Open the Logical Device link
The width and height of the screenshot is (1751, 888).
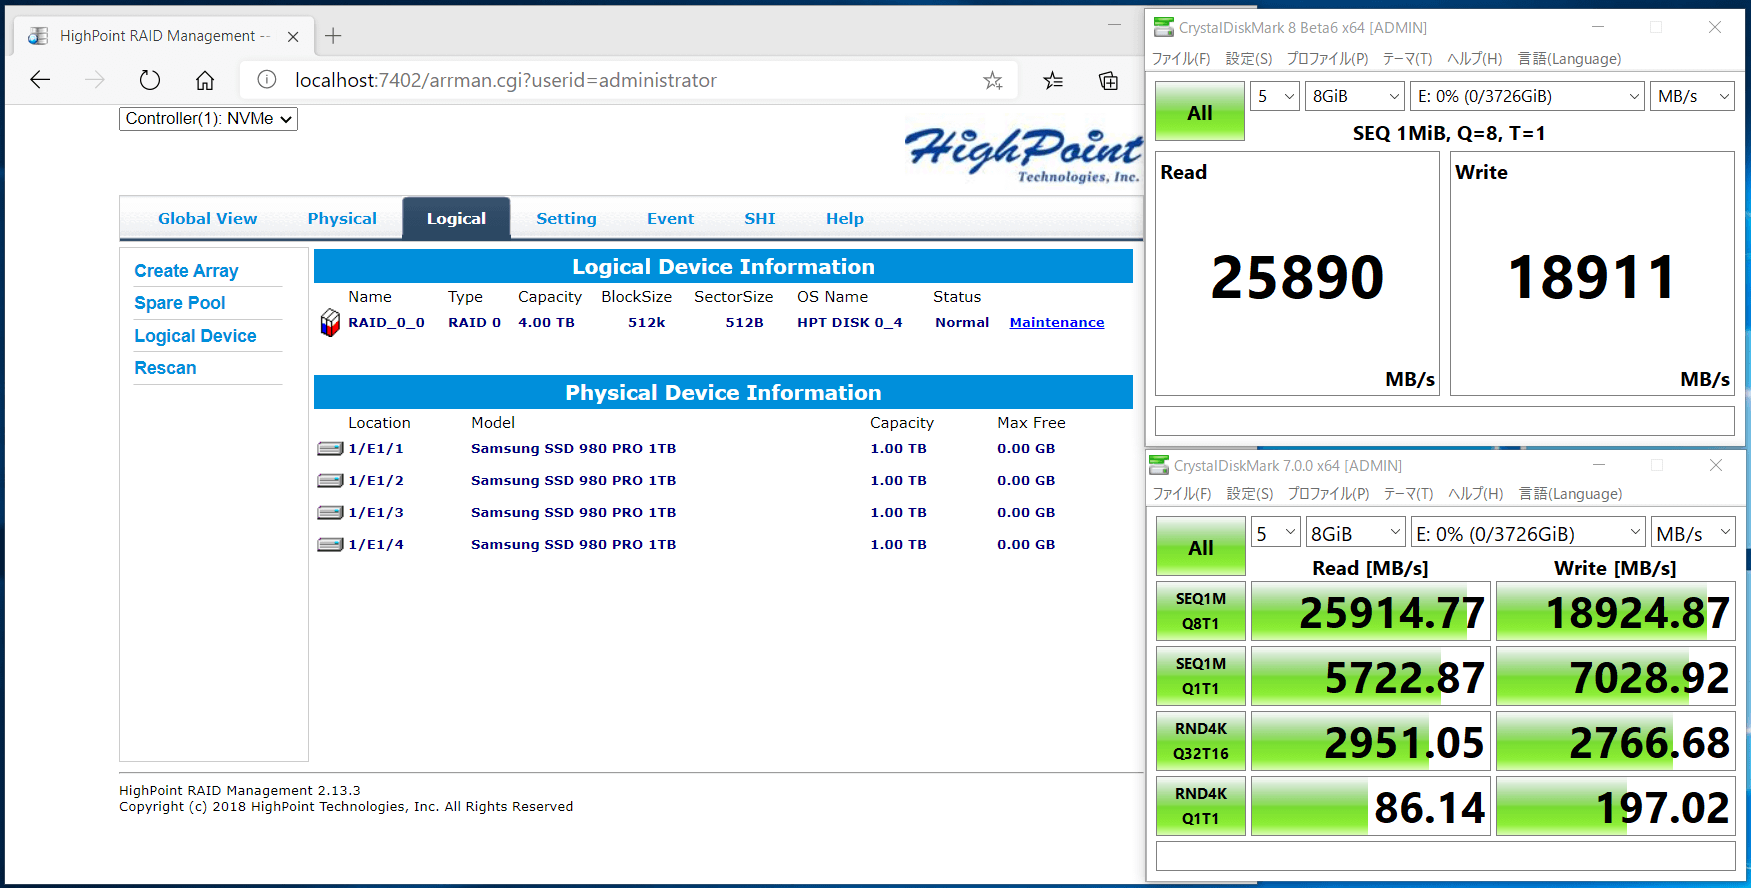(x=195, y=336)
